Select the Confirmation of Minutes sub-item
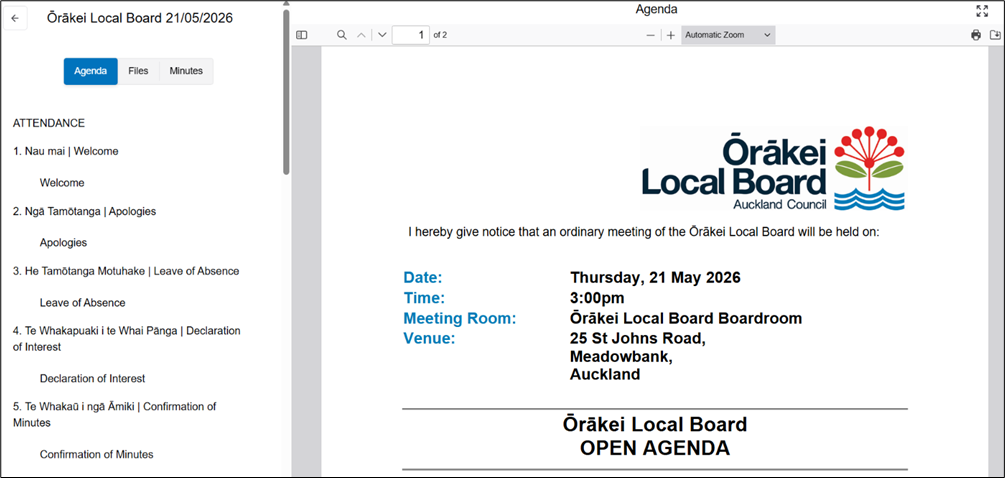Image resolution: width=1005 pixels, height=478 pixels. click(x=96, y=454)
